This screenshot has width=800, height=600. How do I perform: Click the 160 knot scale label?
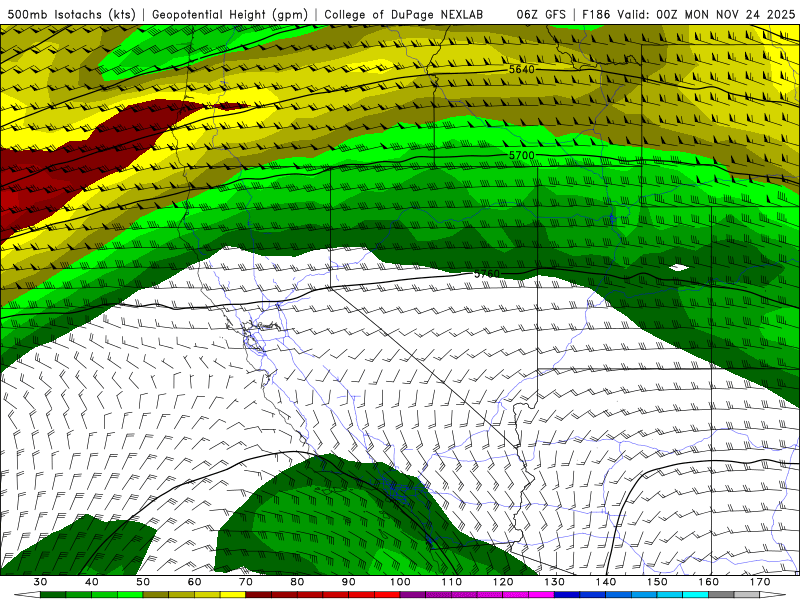coord(709,582)
